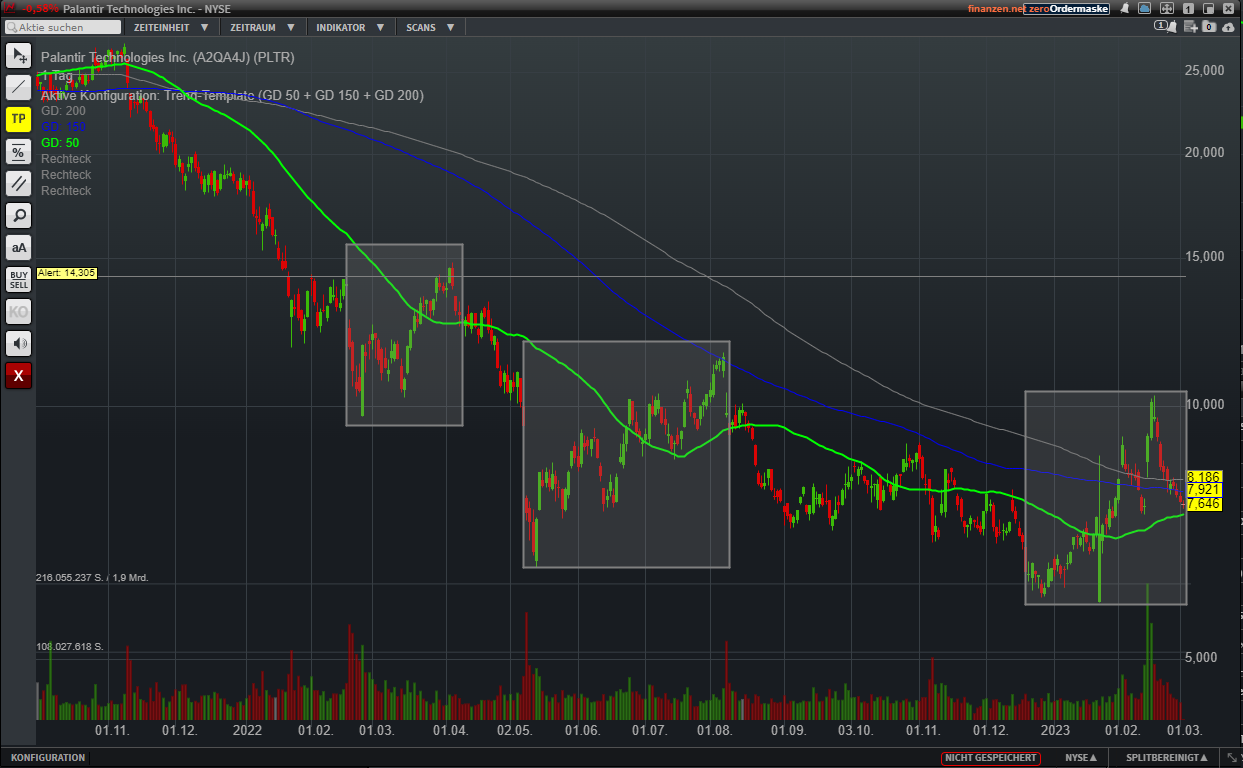Click the overlapping windows restore icon
The image size is (1243, 768).
(x=1208, y=9)
